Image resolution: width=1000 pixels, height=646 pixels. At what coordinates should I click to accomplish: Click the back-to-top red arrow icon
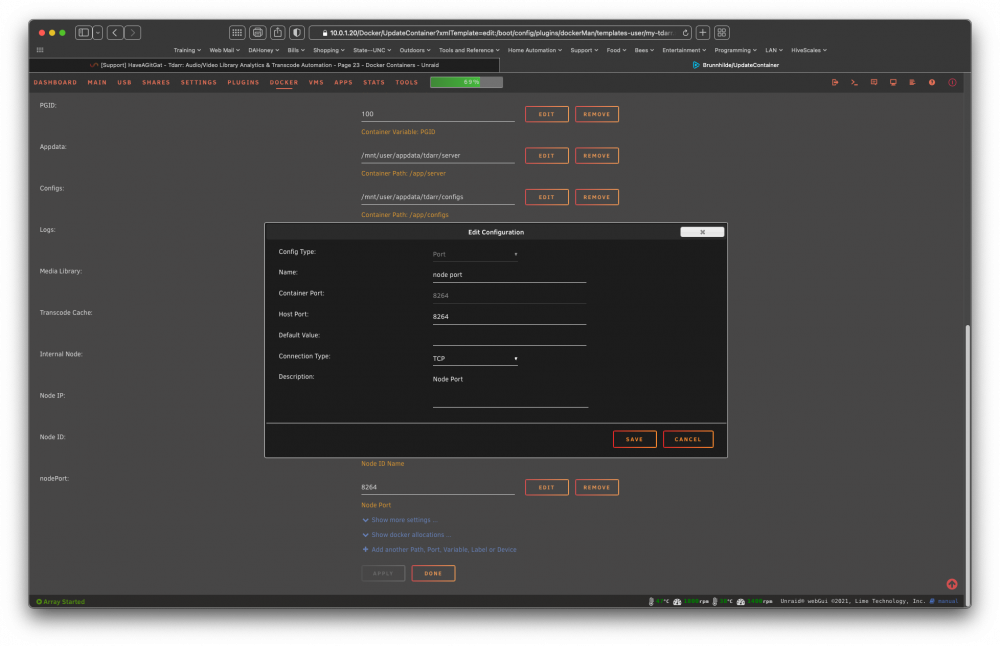click(x=952, y=584)
